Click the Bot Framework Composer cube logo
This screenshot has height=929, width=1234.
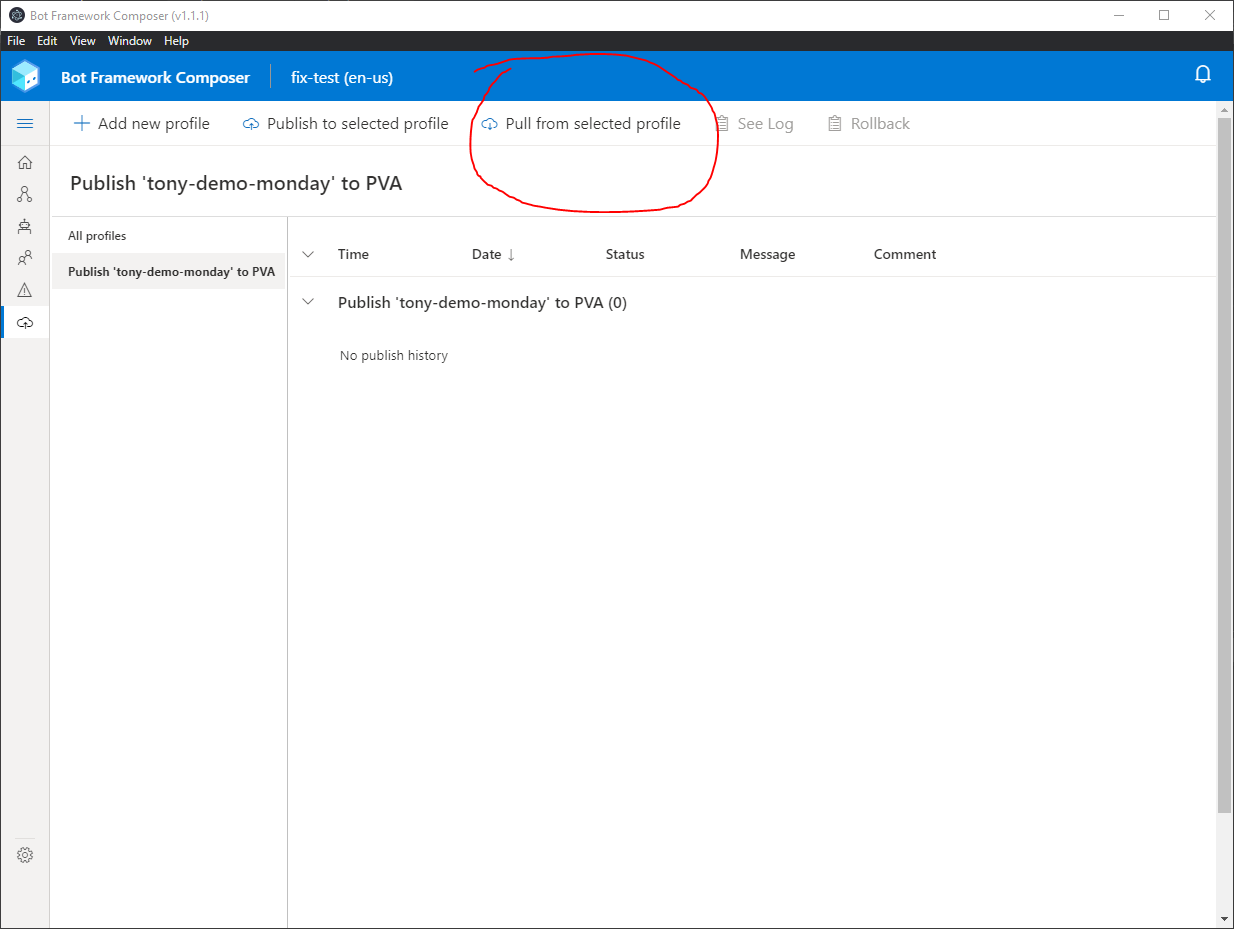(x=25, y=76)
